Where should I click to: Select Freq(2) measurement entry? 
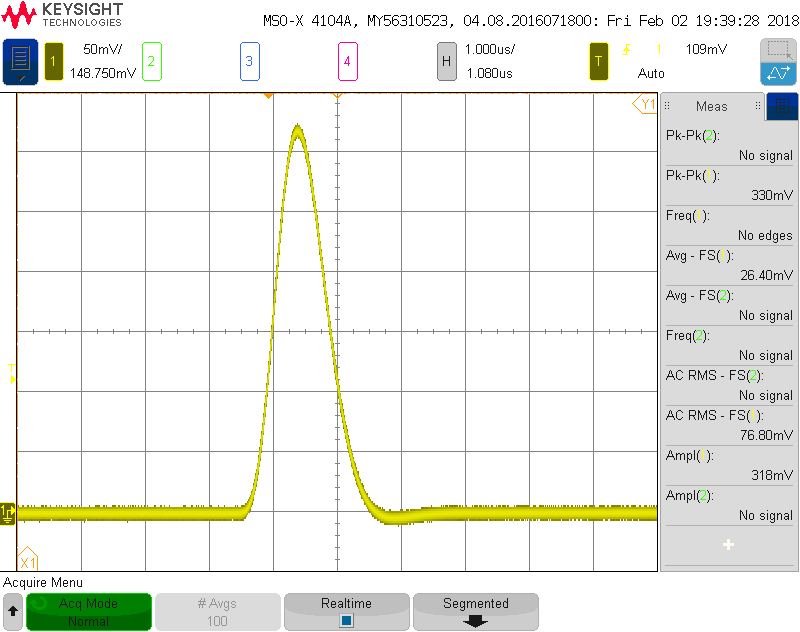[x=729, y=345]
